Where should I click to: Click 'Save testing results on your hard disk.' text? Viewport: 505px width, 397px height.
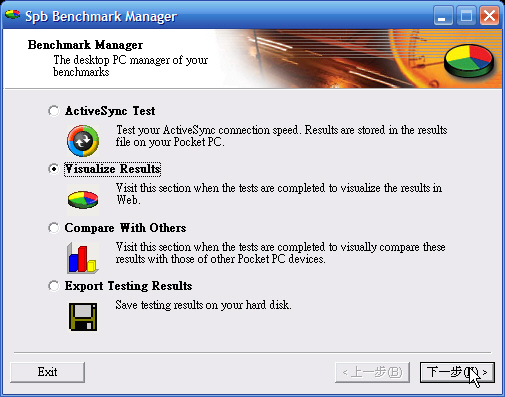tap(203, 305)
